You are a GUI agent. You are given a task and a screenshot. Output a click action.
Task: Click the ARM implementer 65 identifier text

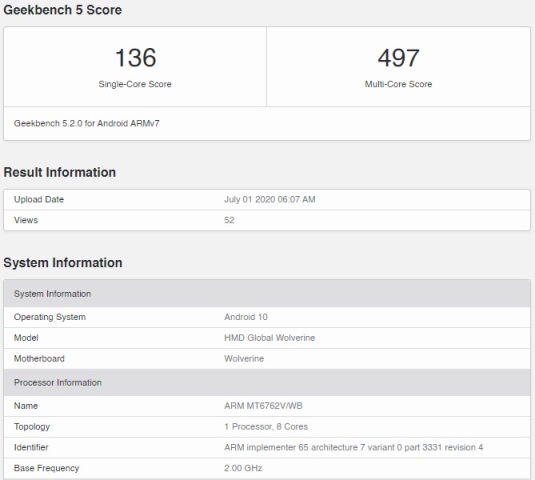(x=353, y=447)
